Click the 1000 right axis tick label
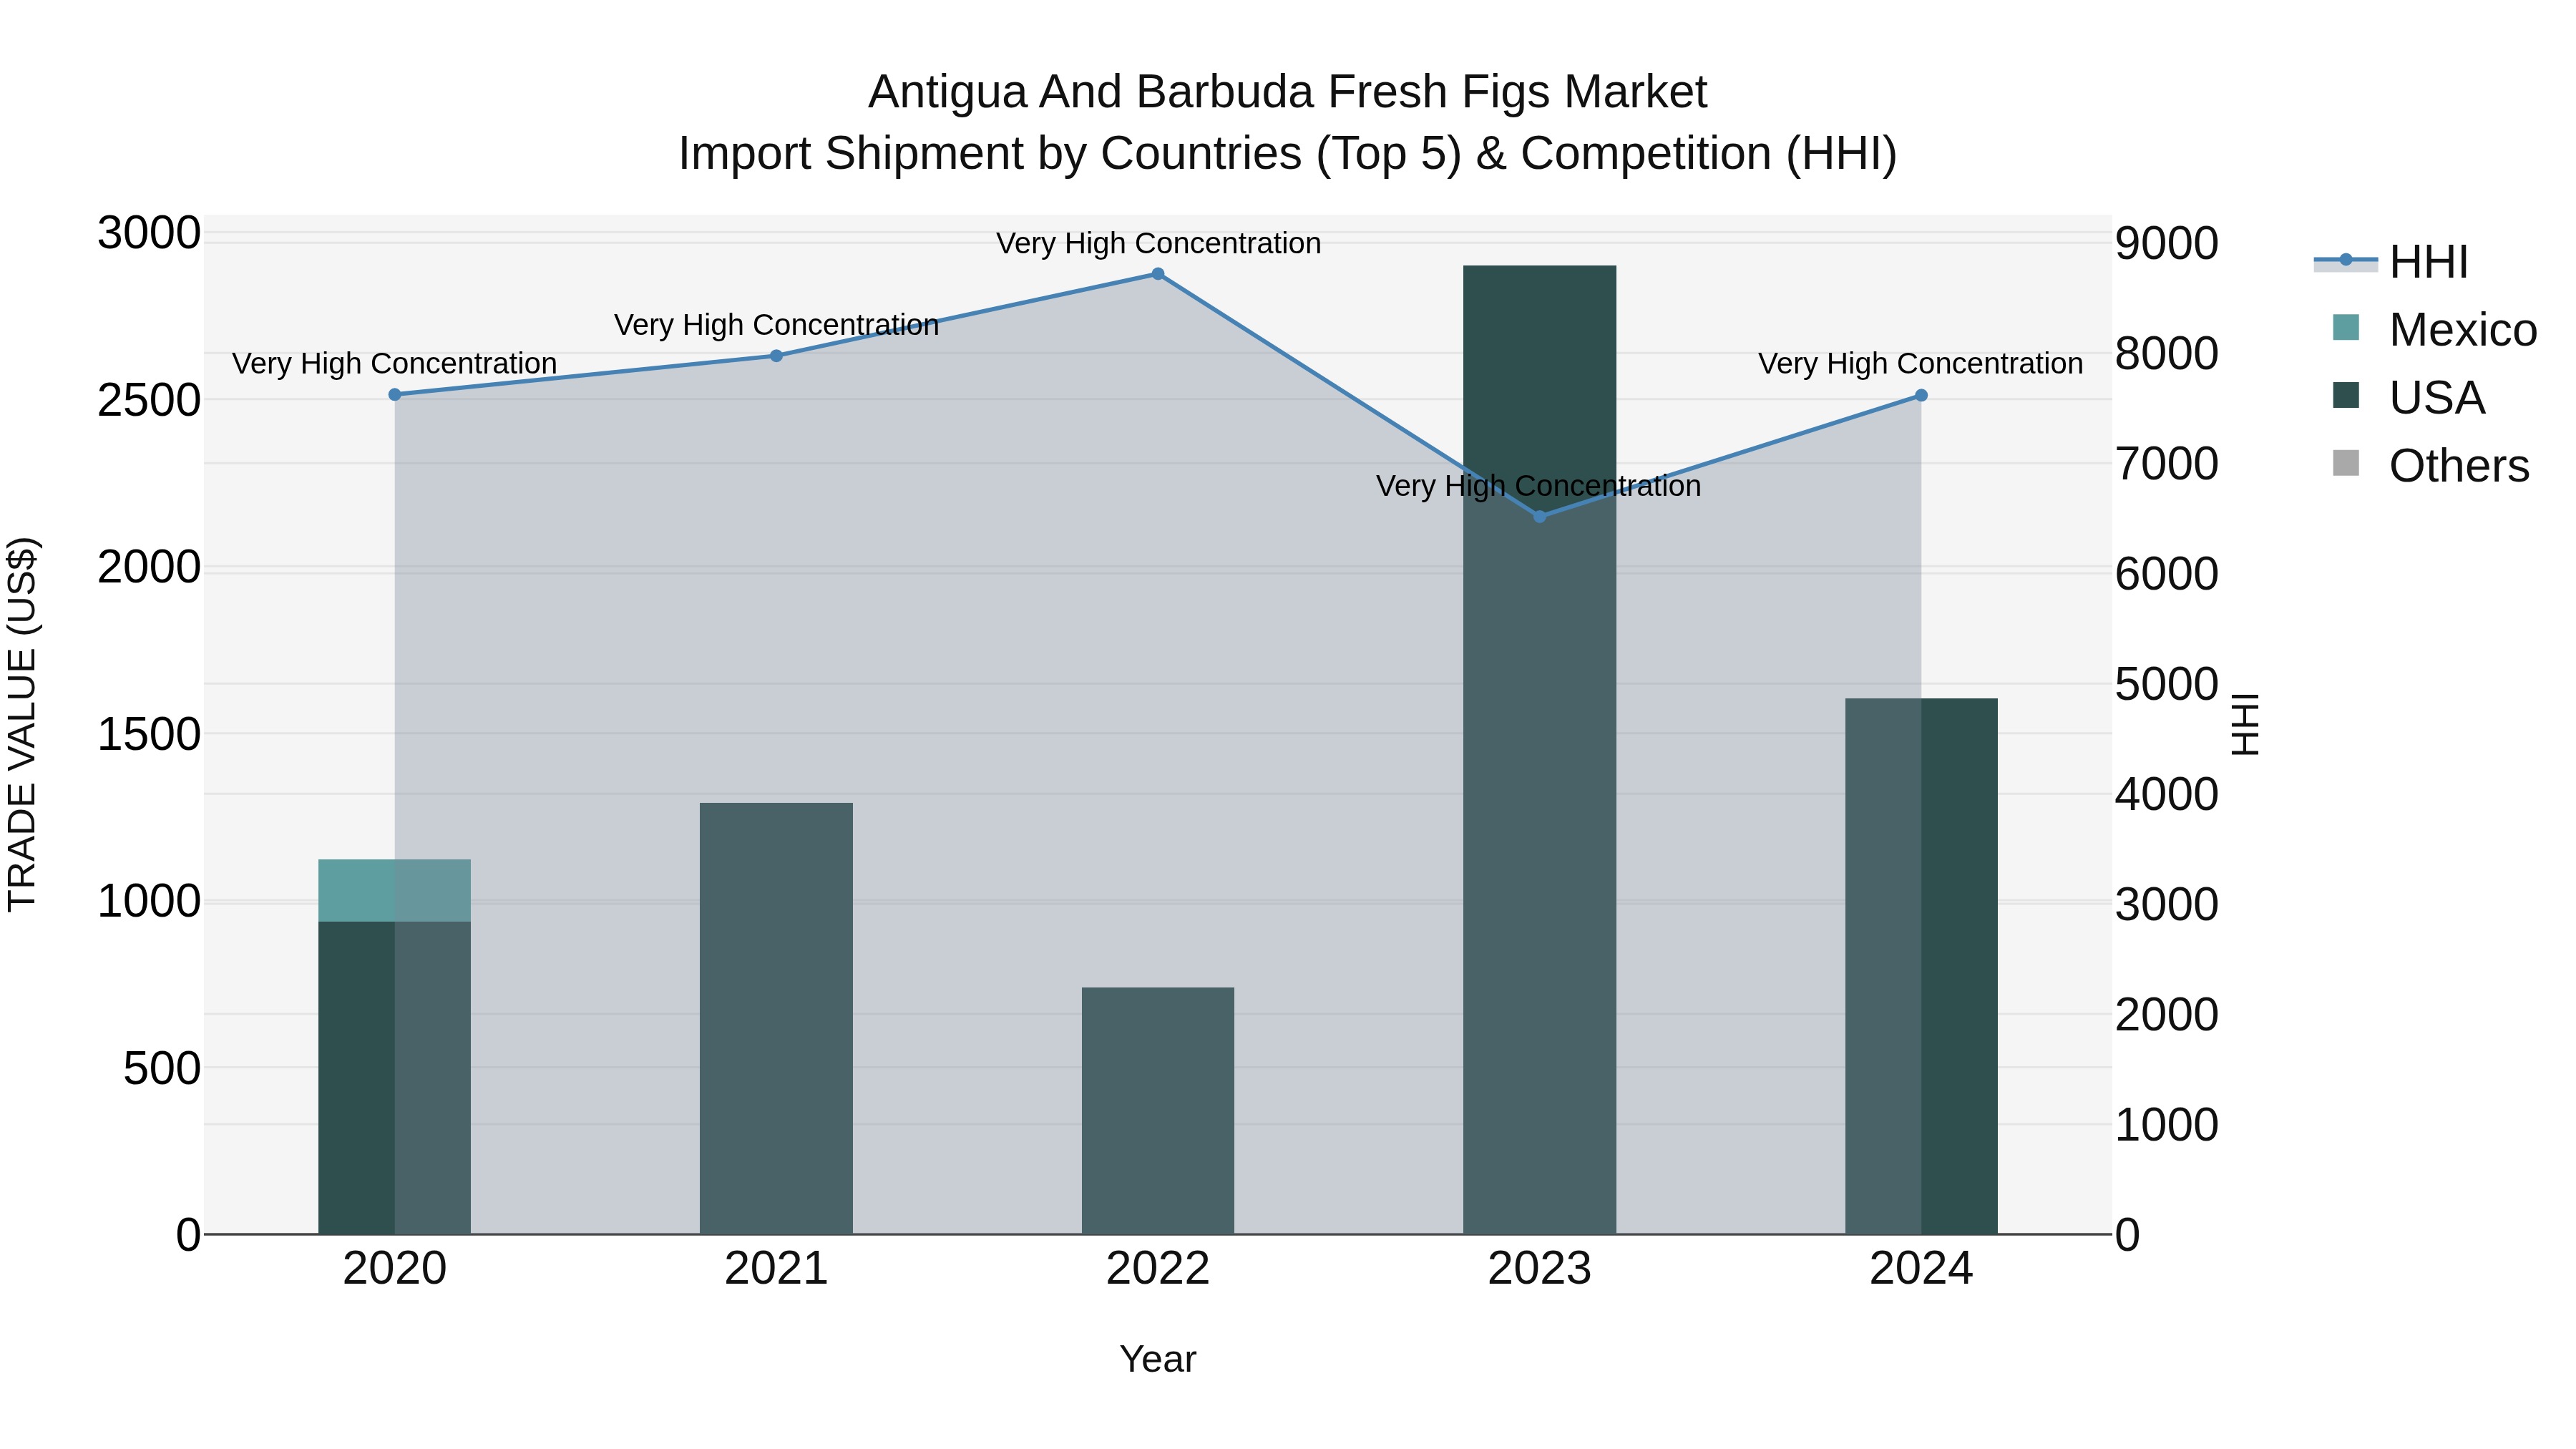Viewport: 2576px width, 1449px height. [x=2167, y=1125]
